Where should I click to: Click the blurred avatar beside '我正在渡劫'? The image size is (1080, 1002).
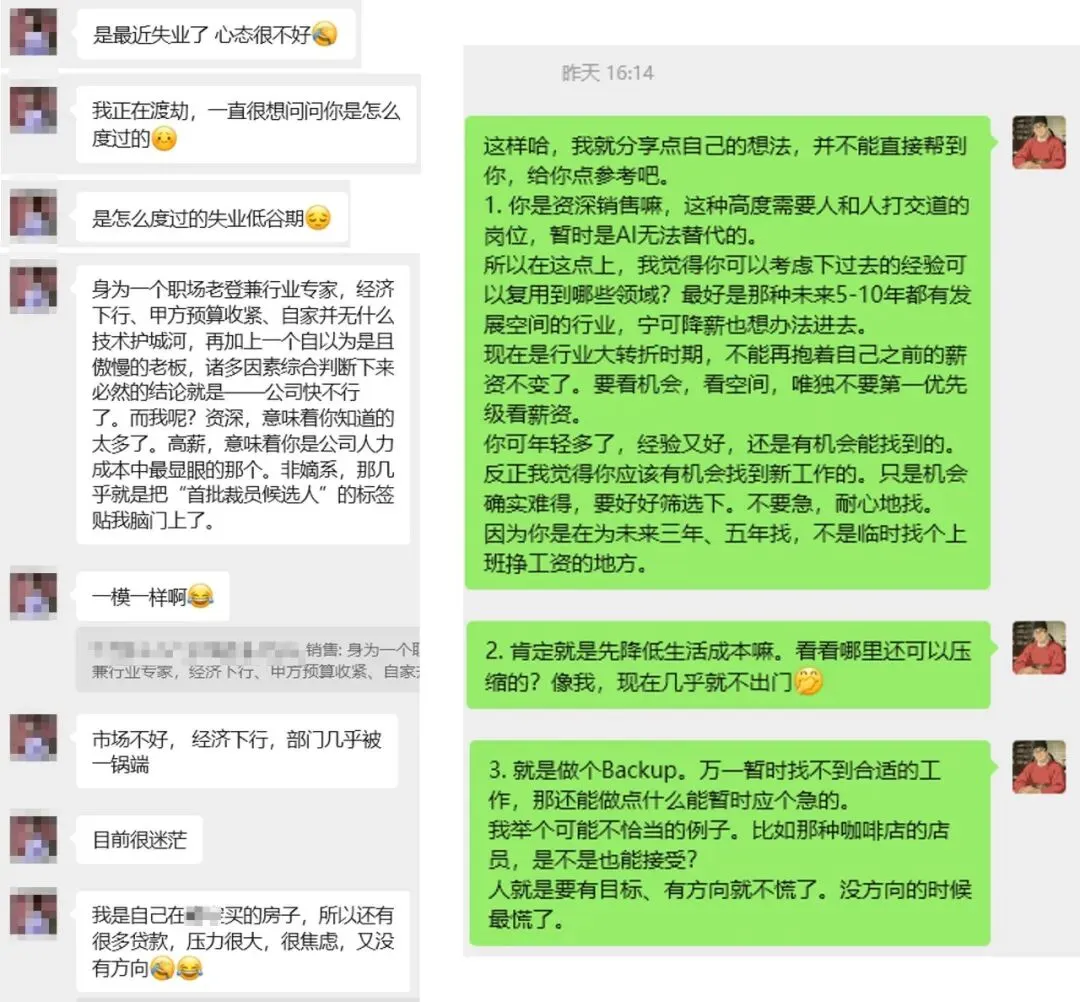[33, 110]
